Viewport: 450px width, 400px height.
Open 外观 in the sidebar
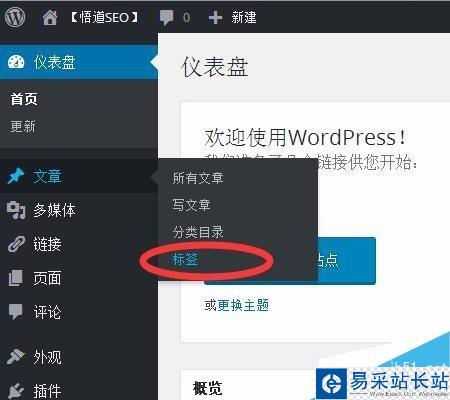point(47,357)
